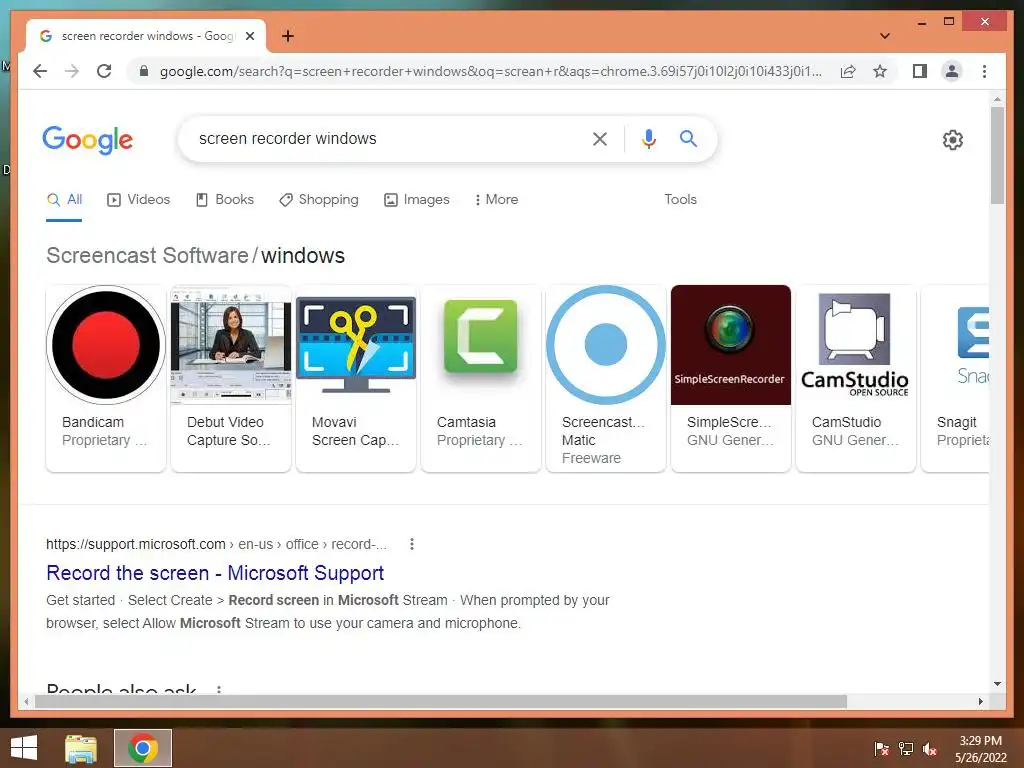This screenshot has height=768, width=1024.
Task: Bookmark this page with the star
Action: point(880,71)
